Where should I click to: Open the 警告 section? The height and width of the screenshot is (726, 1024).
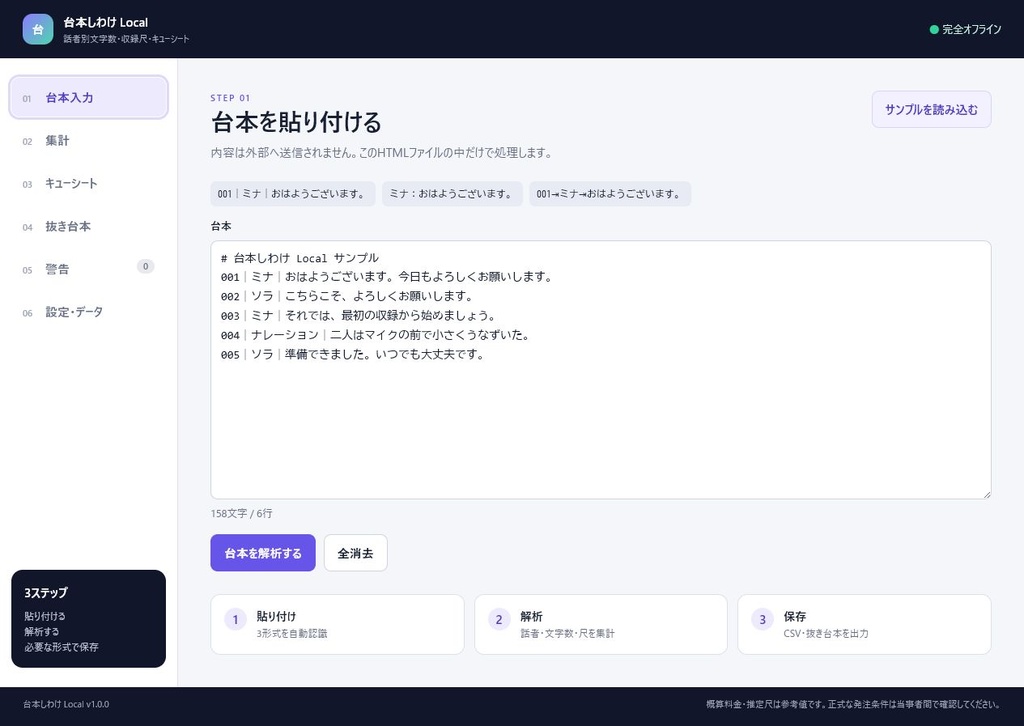point(89,269)
